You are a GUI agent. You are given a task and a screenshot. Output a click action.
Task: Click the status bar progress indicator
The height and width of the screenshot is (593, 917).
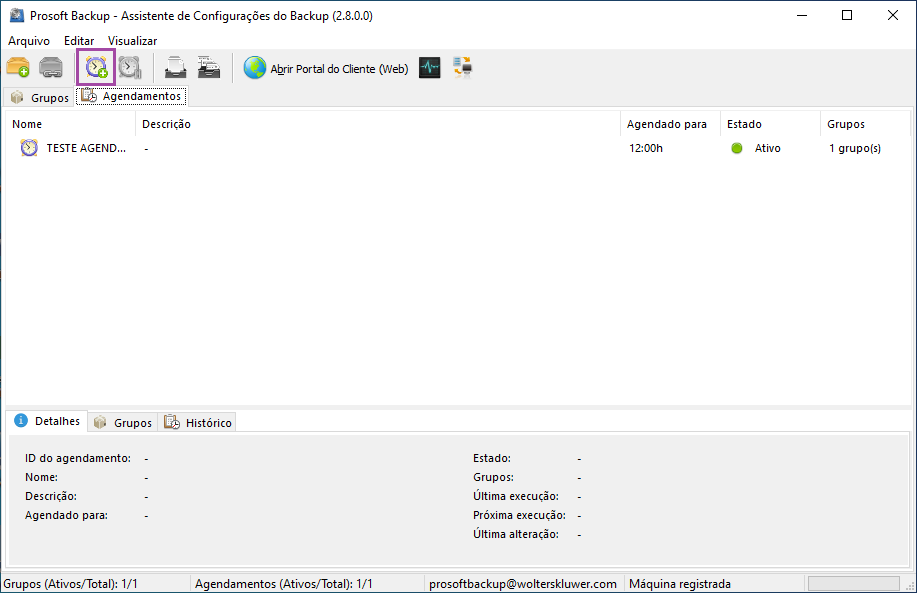854,583
